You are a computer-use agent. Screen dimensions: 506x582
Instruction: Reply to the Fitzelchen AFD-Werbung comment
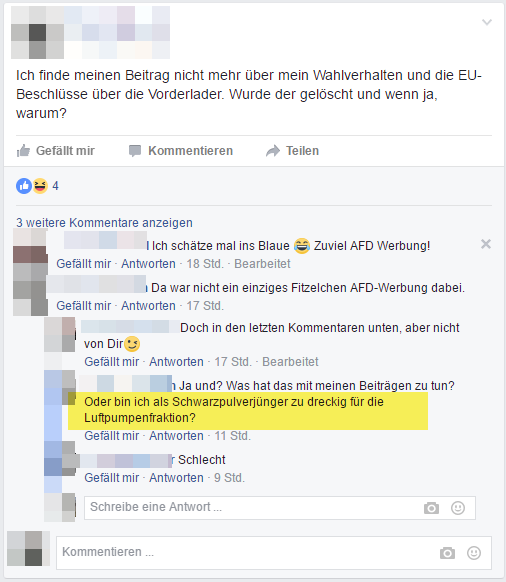point(148,306)
